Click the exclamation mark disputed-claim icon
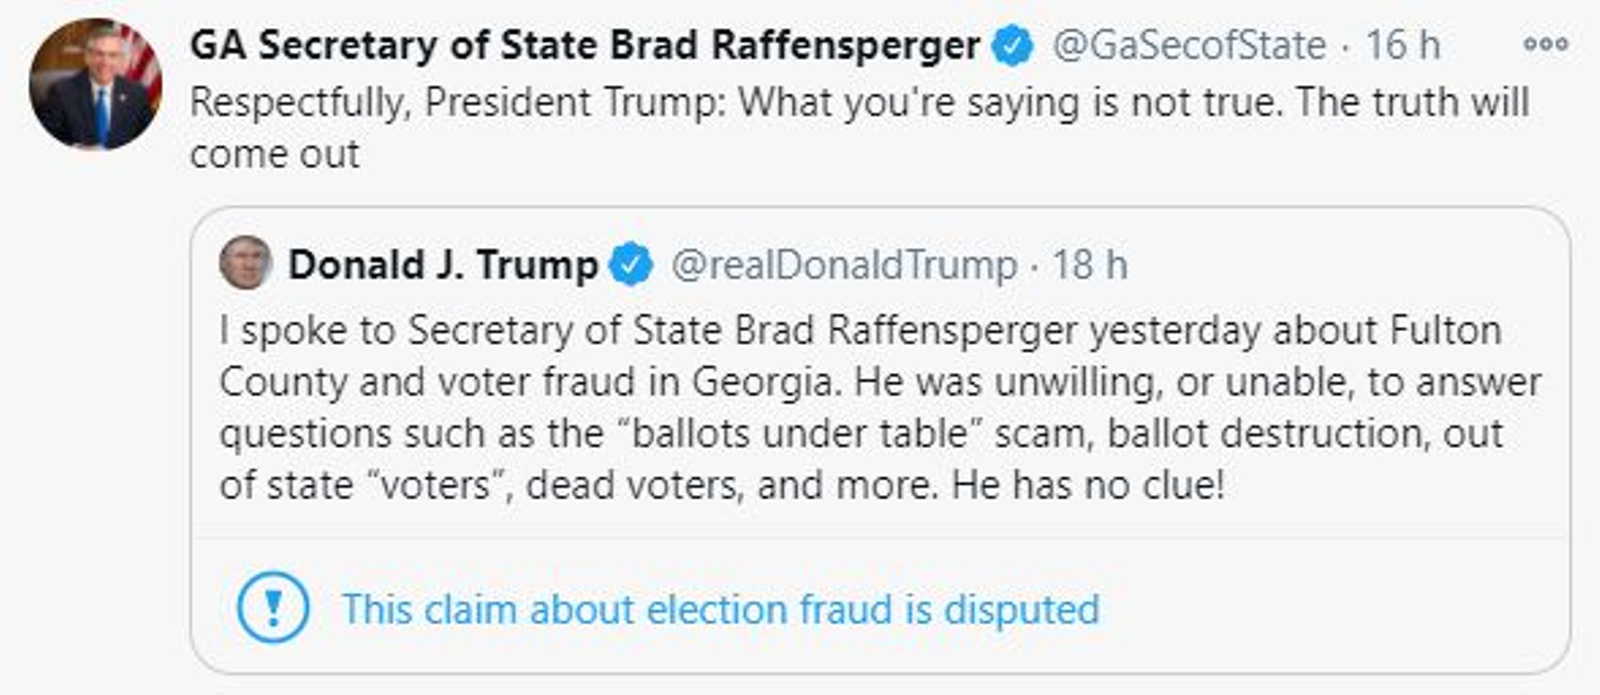This screenshot has width=1600, height=695. tap(273, 607)
